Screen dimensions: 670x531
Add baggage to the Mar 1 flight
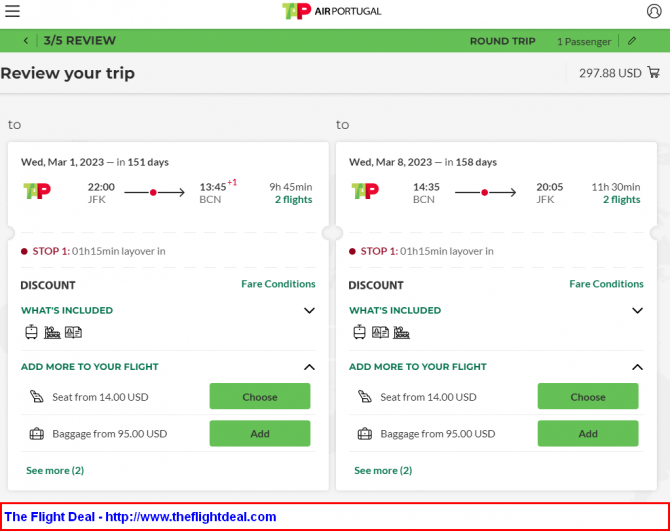(260, 434)
